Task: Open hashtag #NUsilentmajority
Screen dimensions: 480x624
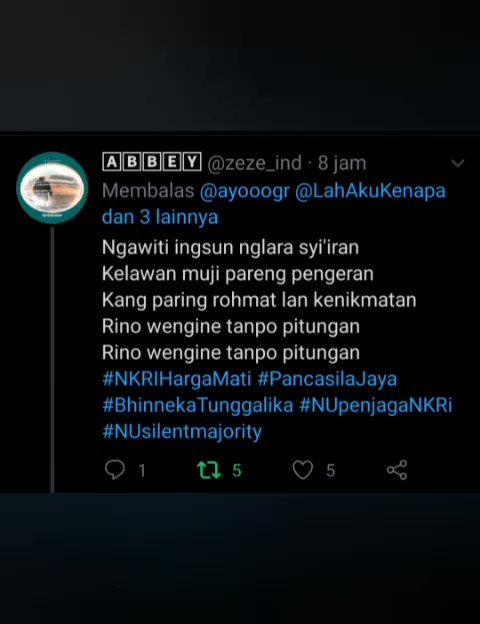Action: 182,432
